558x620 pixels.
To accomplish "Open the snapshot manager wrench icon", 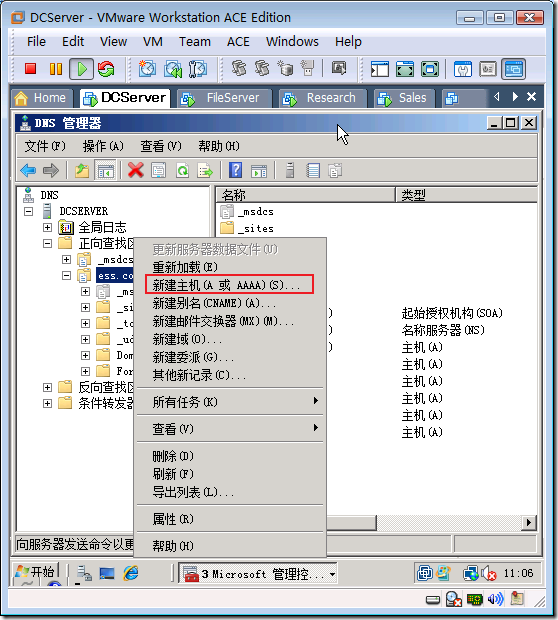I will pyautogui.click(x=197, y=69).
